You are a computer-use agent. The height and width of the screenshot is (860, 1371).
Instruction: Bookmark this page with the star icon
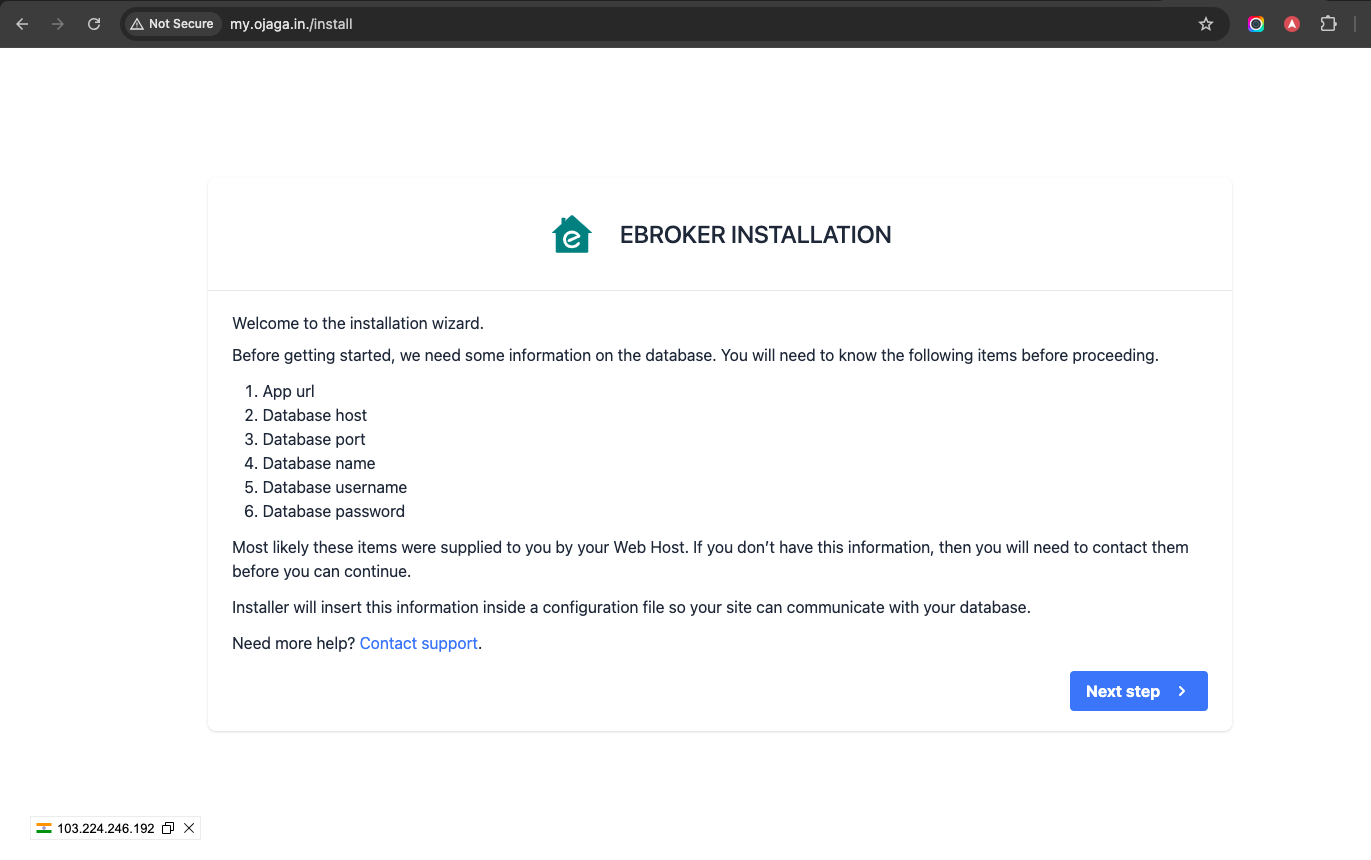[1206, 24]
